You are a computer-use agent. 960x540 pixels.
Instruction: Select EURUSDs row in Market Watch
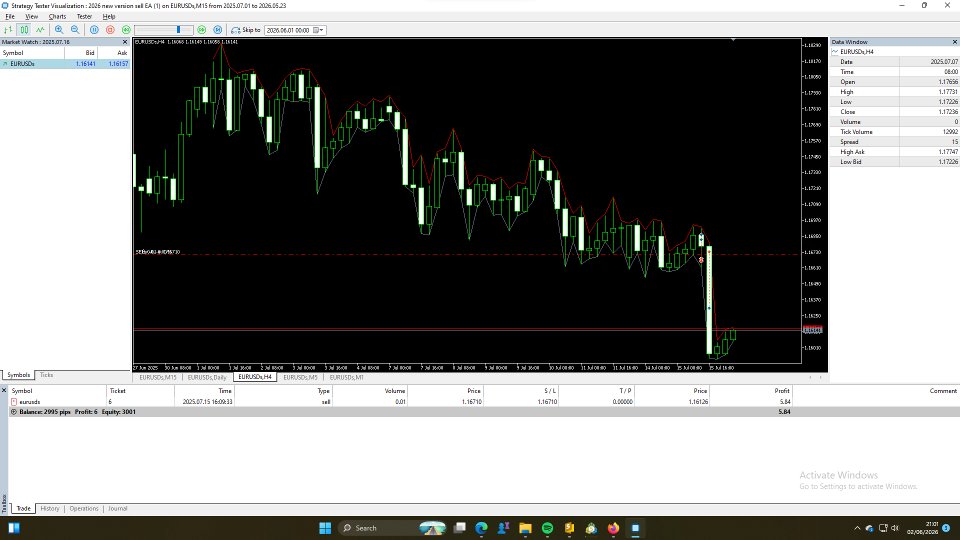[x=65, y=64]
